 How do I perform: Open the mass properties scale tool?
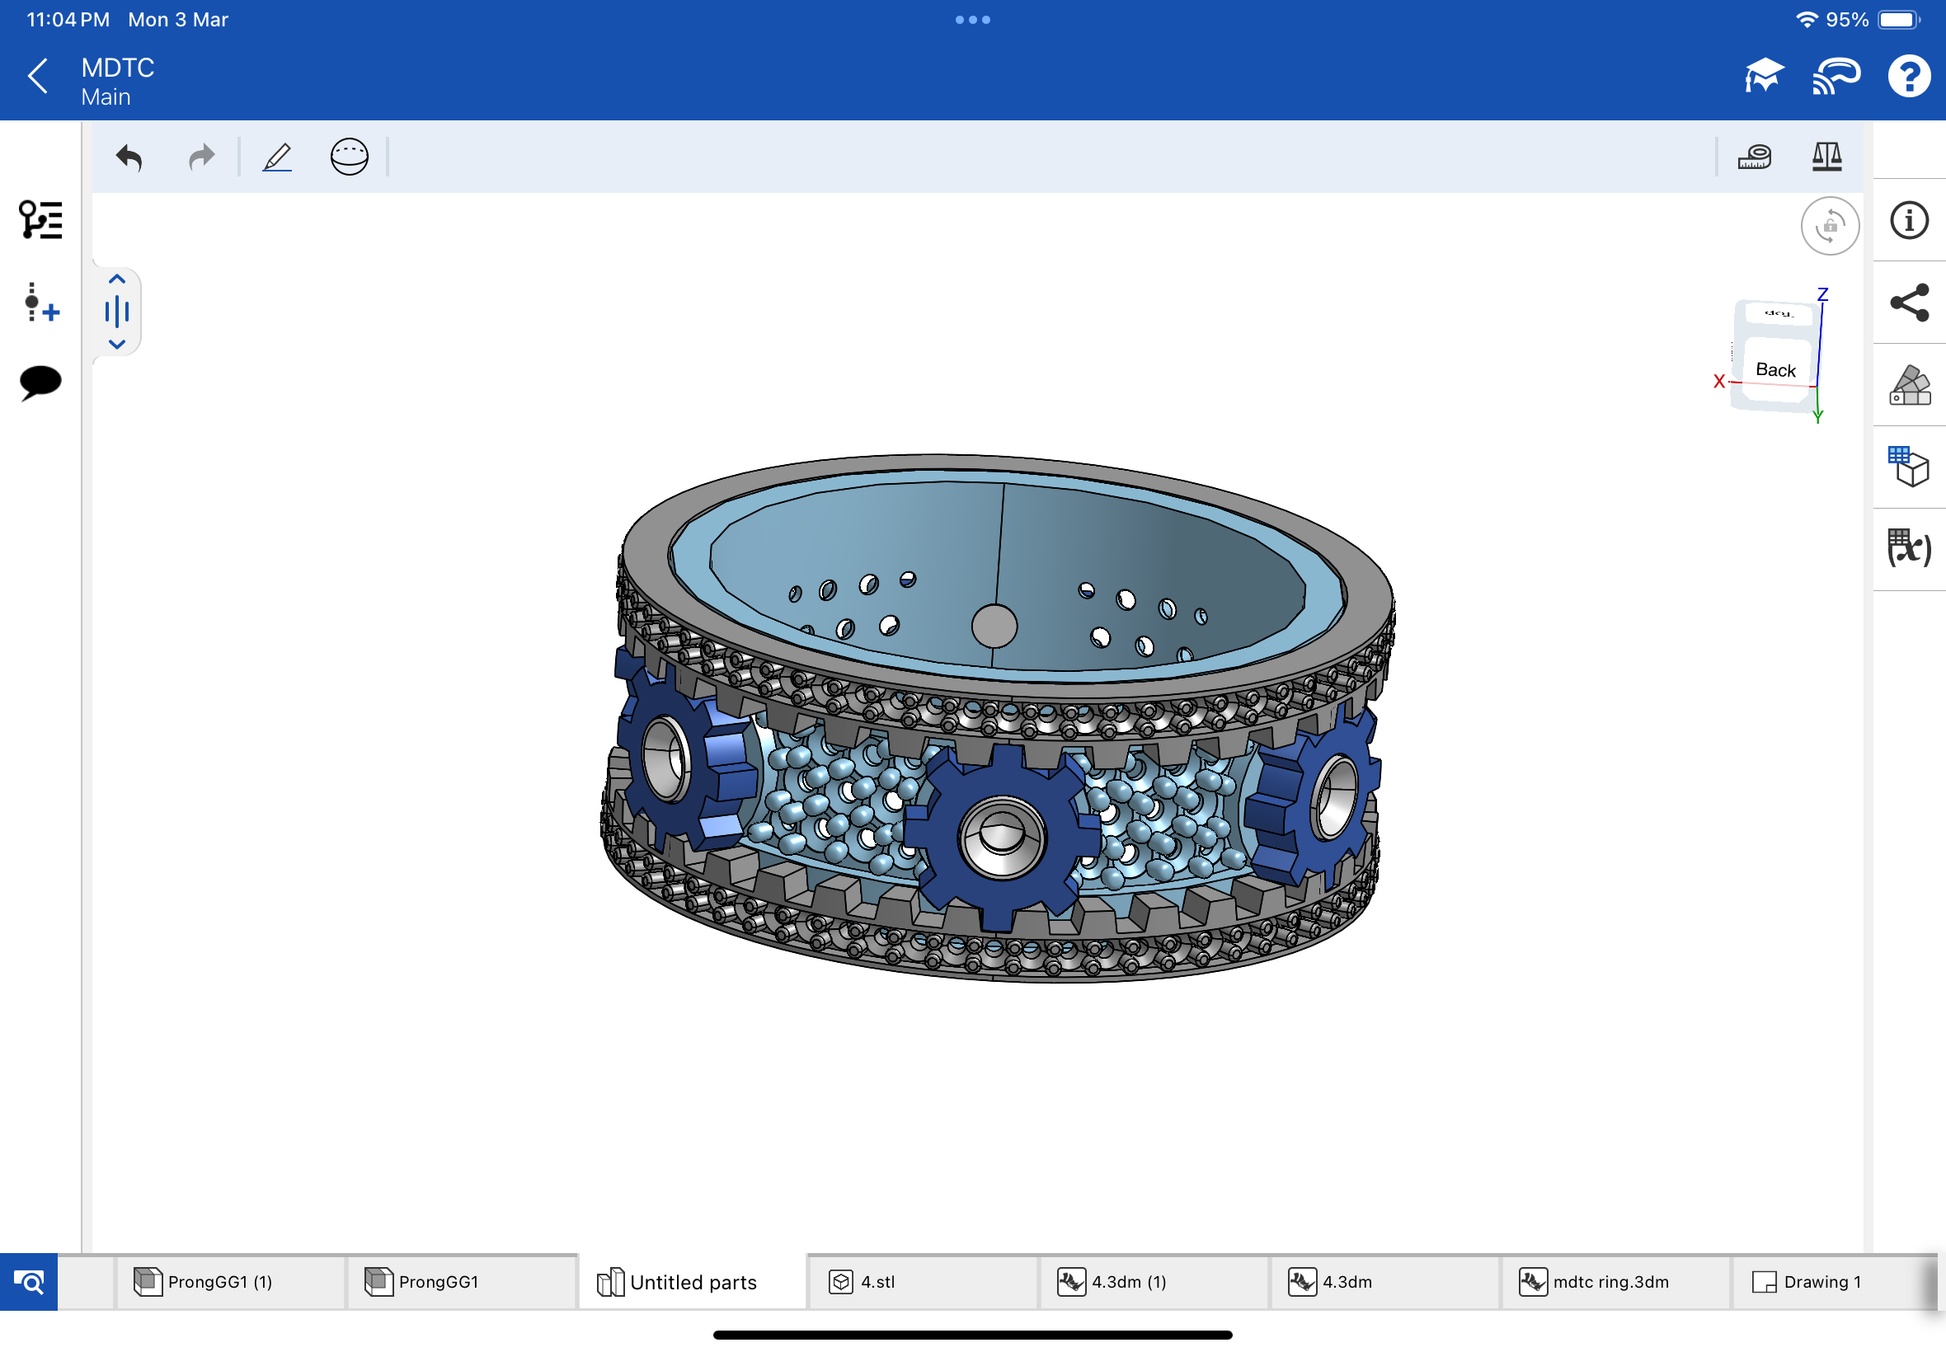pyautogui.click(x=1826, y=157)
